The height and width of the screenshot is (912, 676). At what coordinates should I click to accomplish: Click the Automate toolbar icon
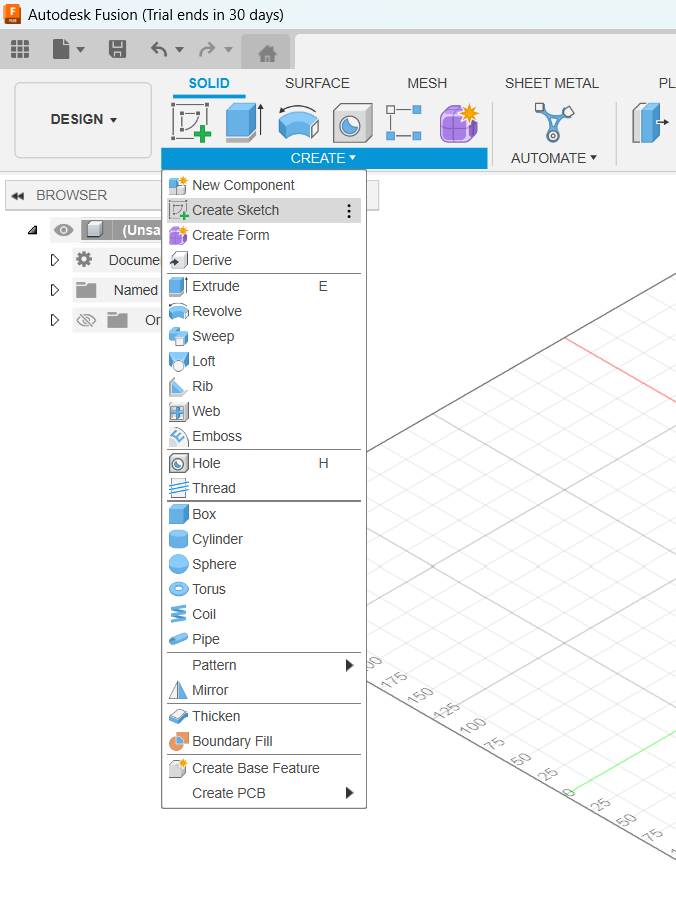tap(553, 122)
